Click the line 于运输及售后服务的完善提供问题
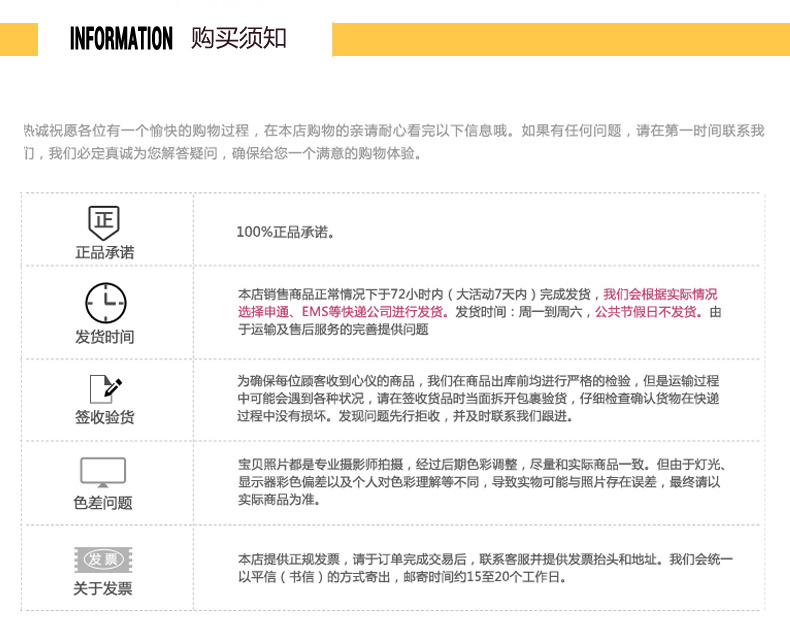790x620 pixels. (x=333, y=329)
